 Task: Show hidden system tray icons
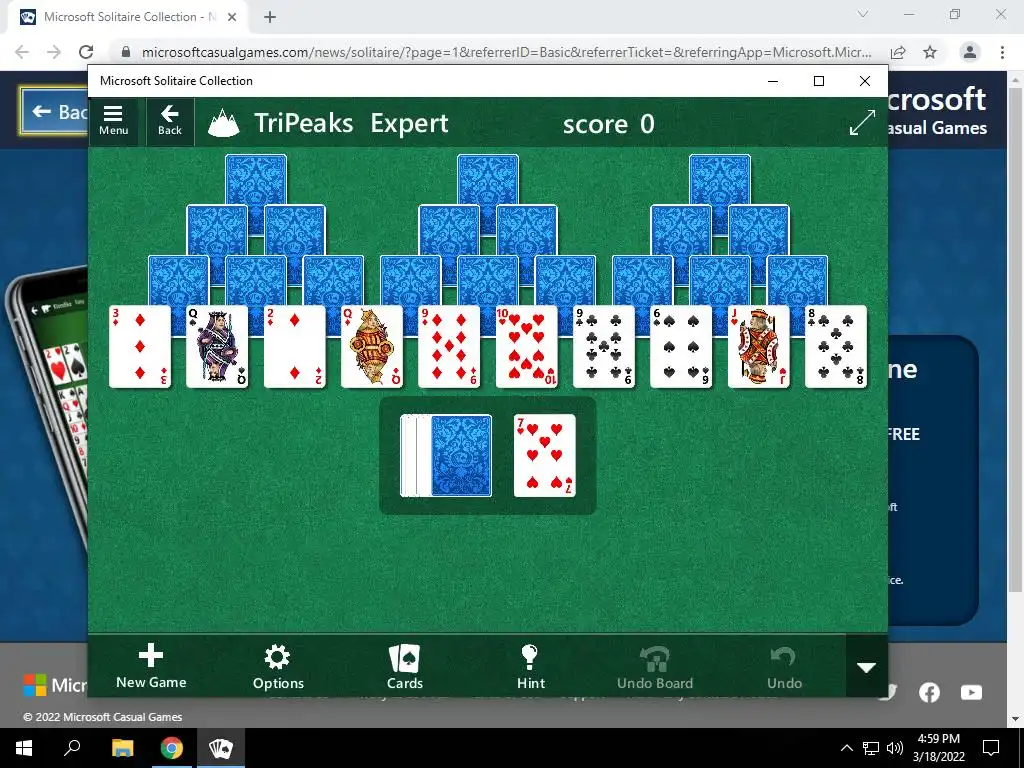tap(846, 748)
